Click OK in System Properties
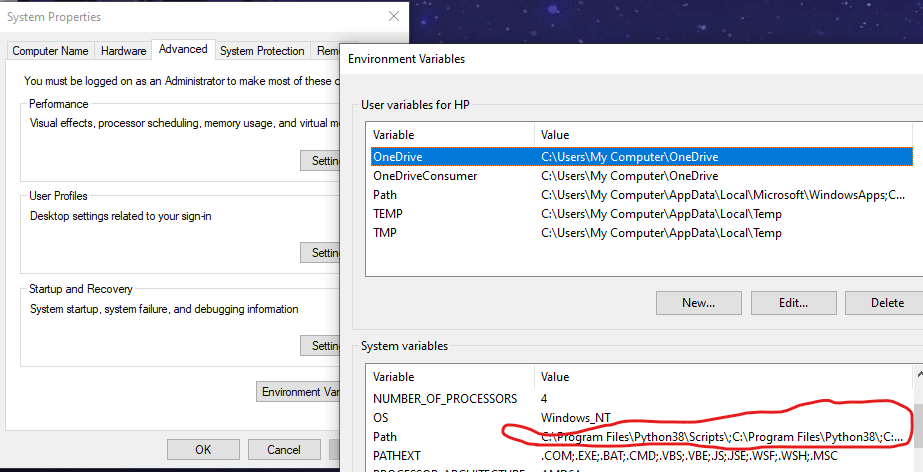The height and width of the screenshot is (472, 923). click(203, 450)
